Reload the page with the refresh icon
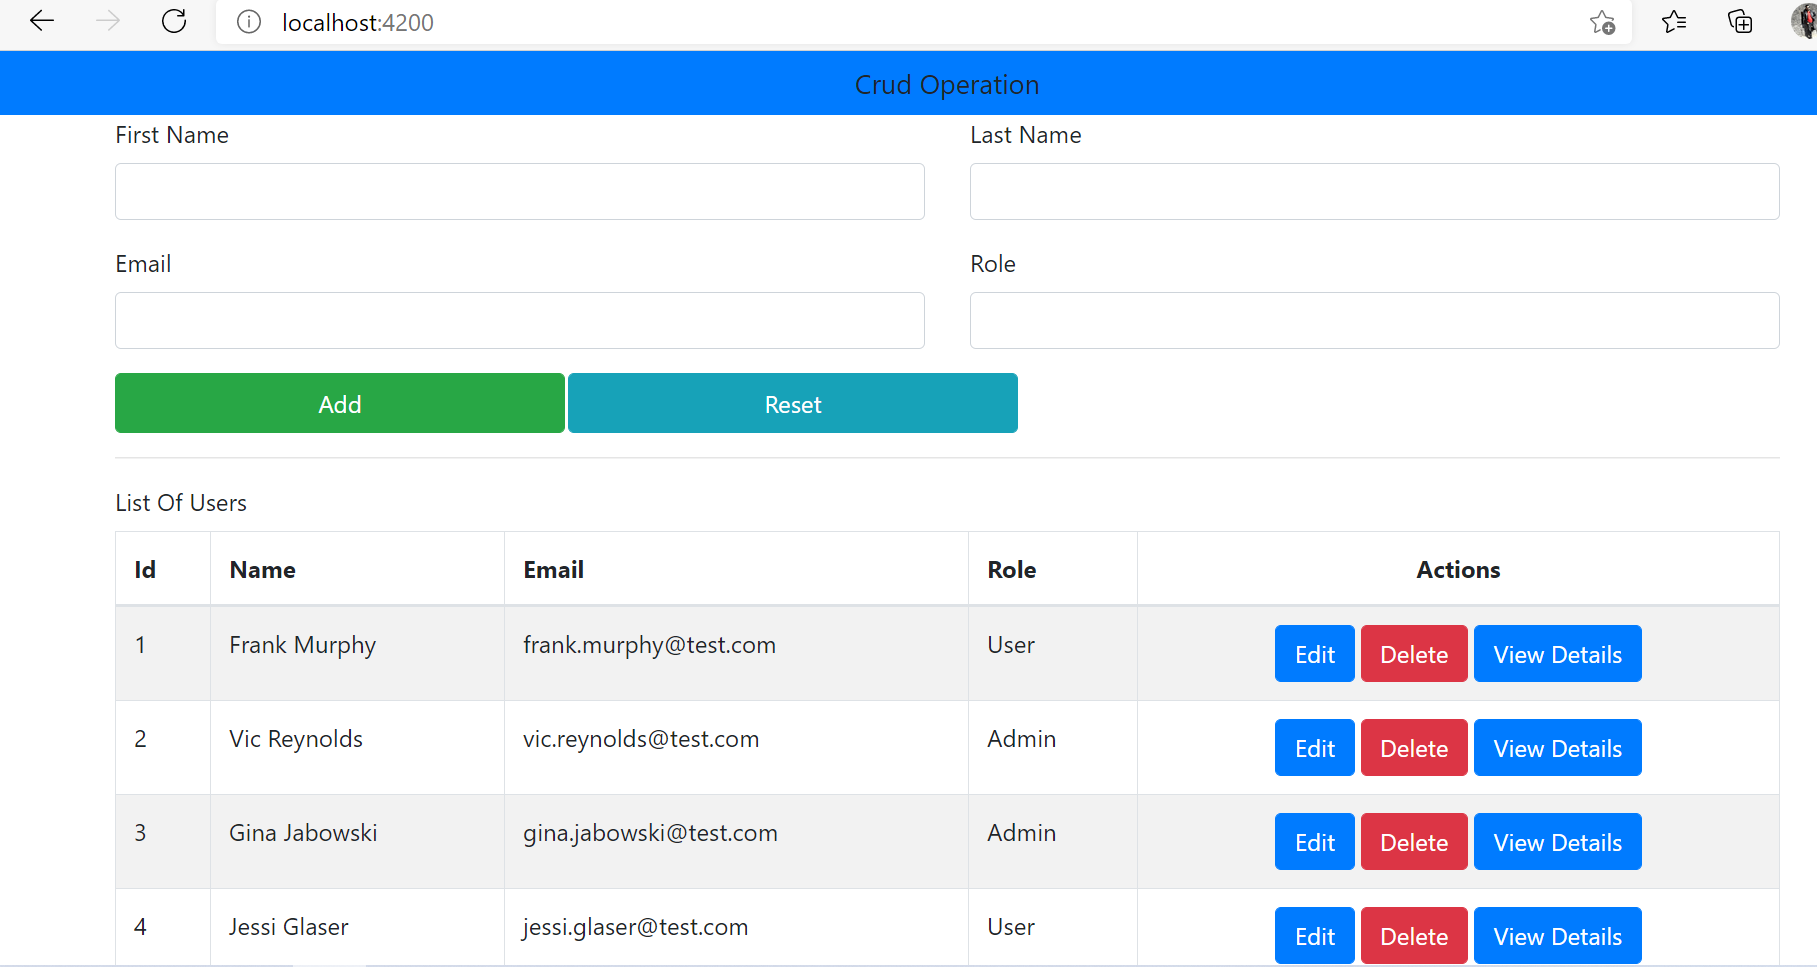This screenshot has width=1817, height=967. point(173,21)
